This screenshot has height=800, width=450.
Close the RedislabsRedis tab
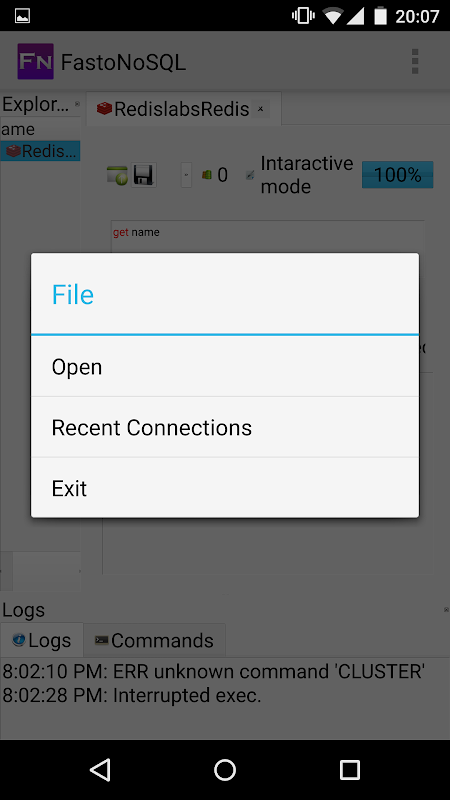click(260, 109)
